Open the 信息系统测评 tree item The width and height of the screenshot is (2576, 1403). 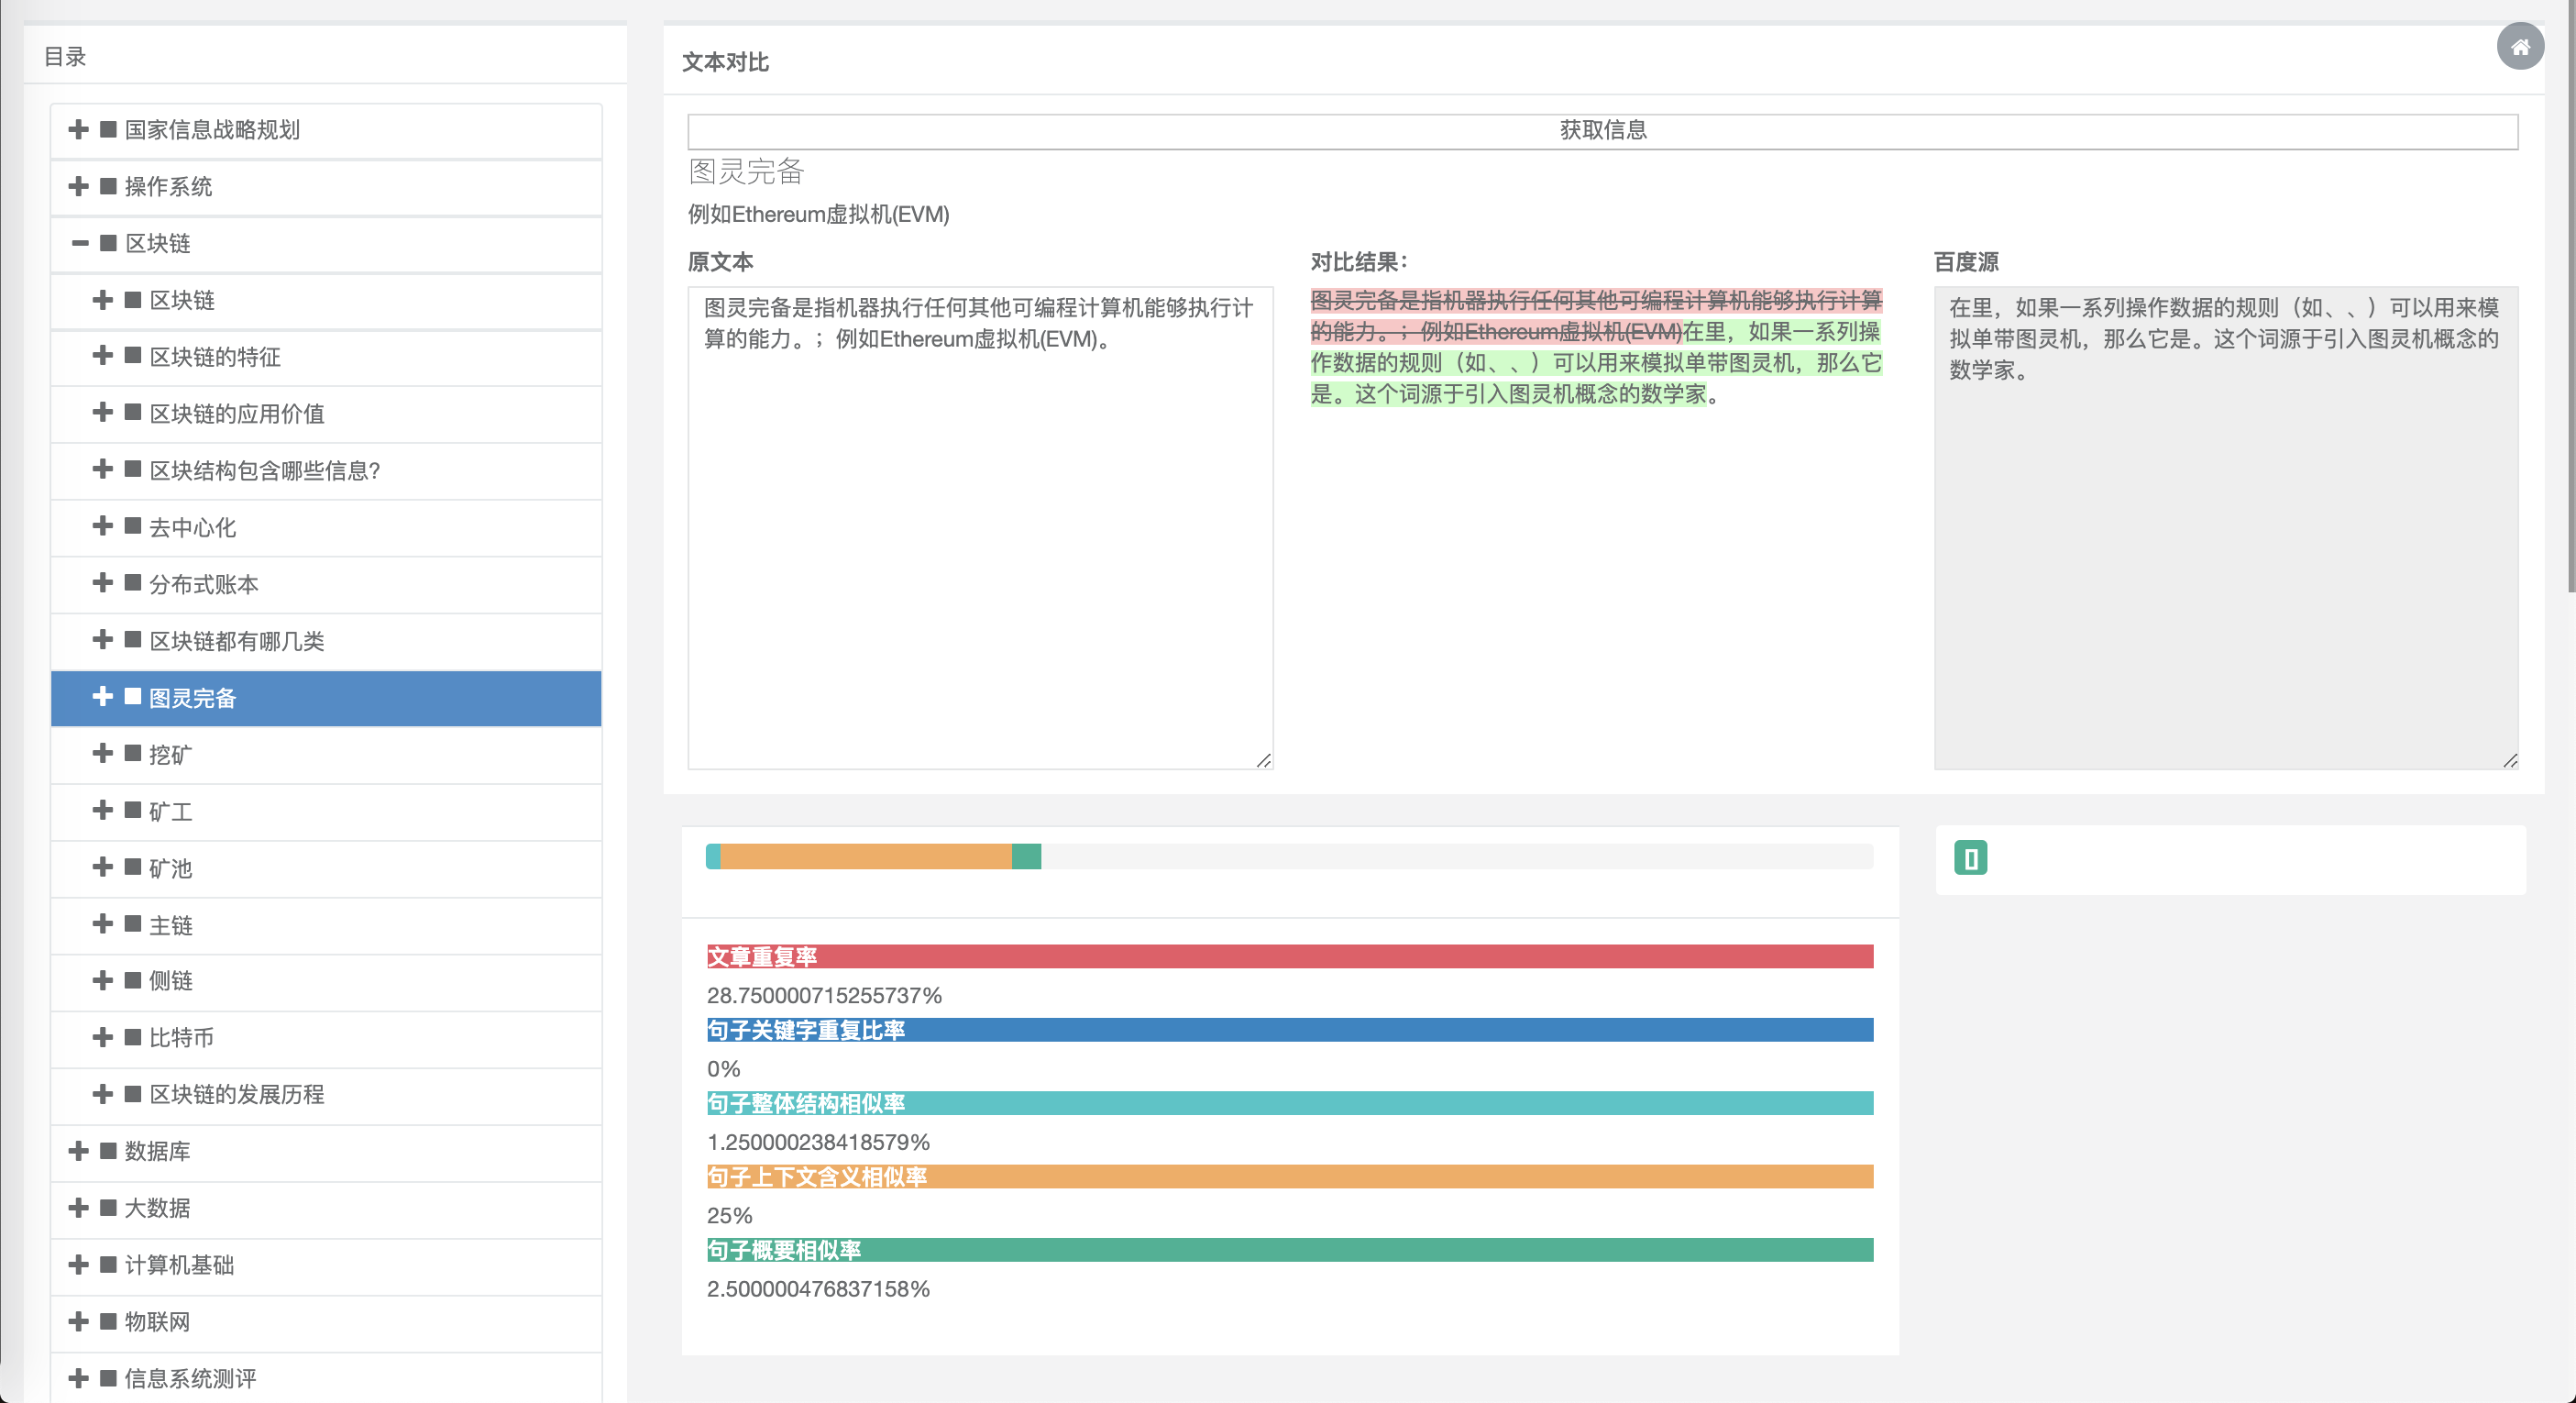[x=326, y=1378]
